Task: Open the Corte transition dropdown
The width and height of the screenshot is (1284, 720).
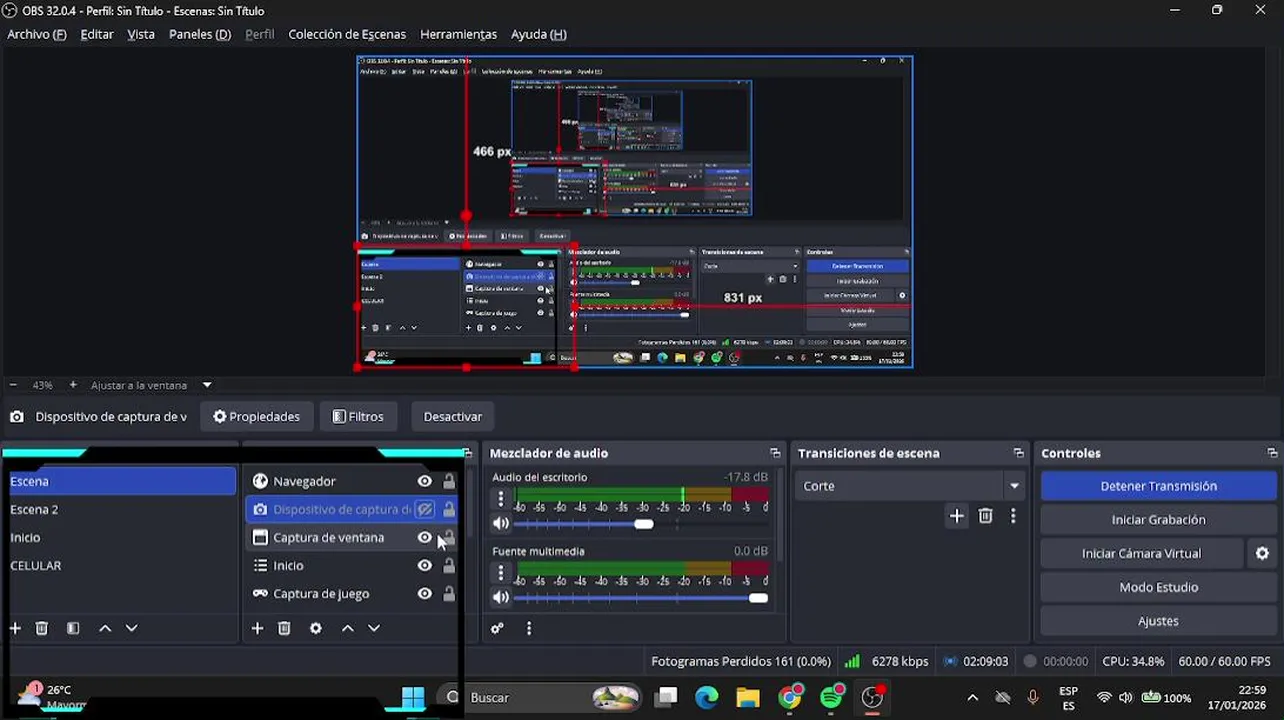Action: coord(912,486)
